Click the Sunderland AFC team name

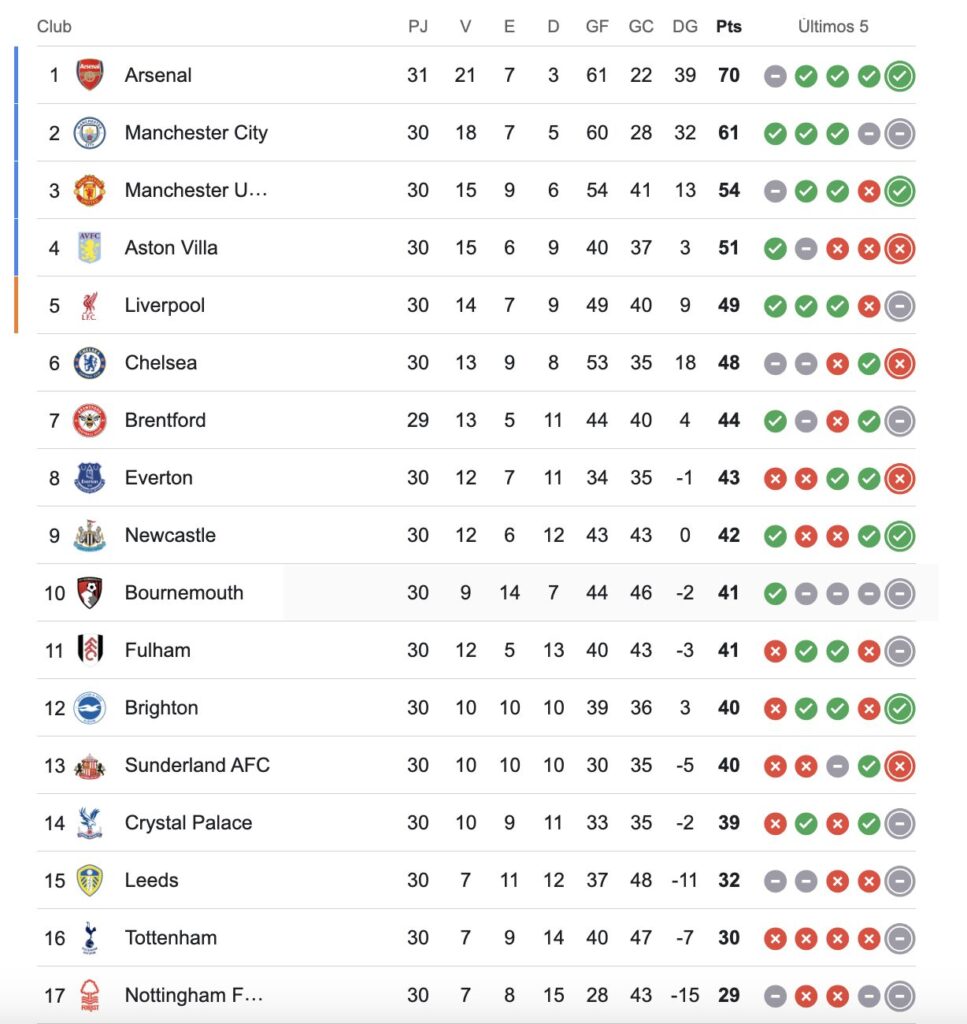point(197,765)
